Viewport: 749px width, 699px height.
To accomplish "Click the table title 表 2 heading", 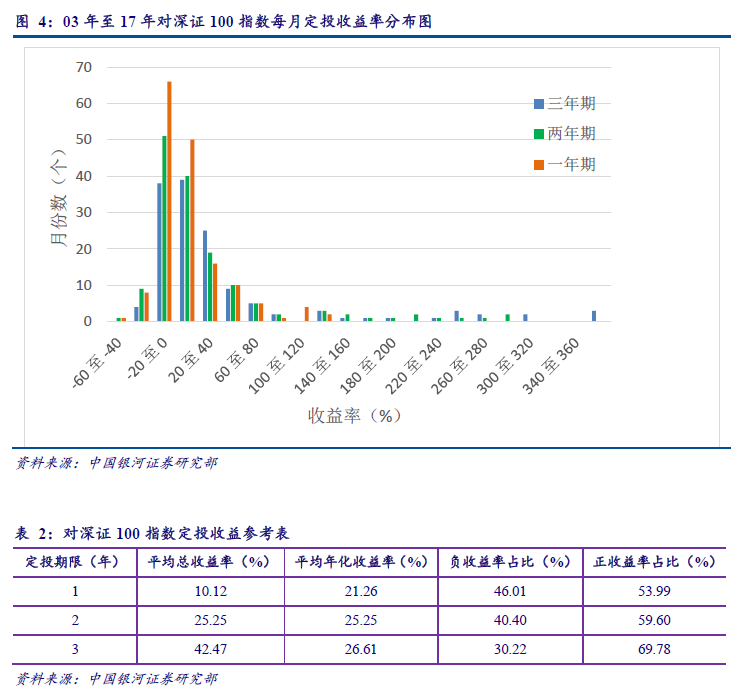I will (152, 533).
